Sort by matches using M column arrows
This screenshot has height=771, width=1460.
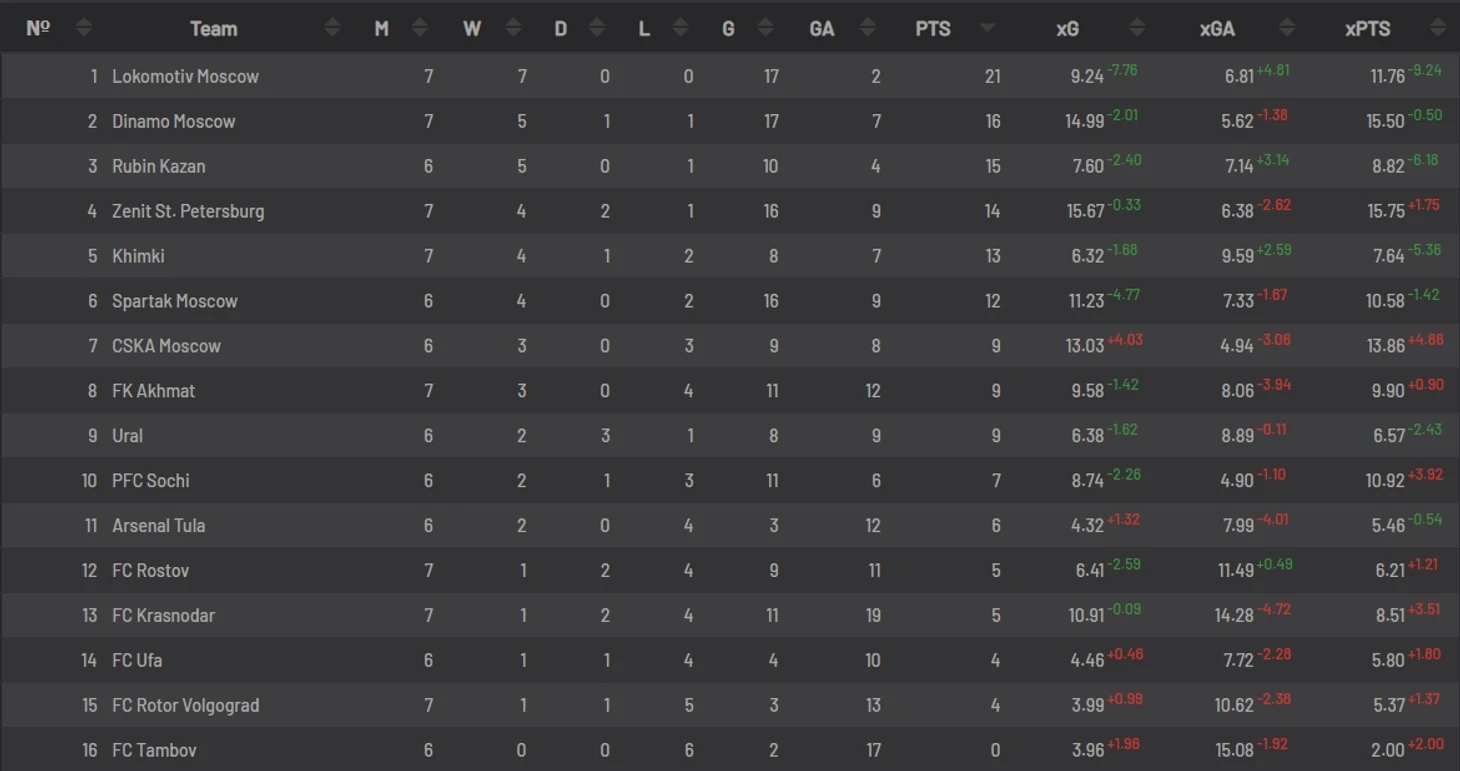tap(420, 28)
